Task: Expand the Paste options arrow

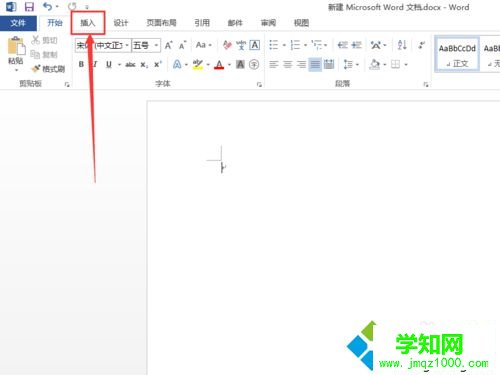Action: [x=16, y=70]
